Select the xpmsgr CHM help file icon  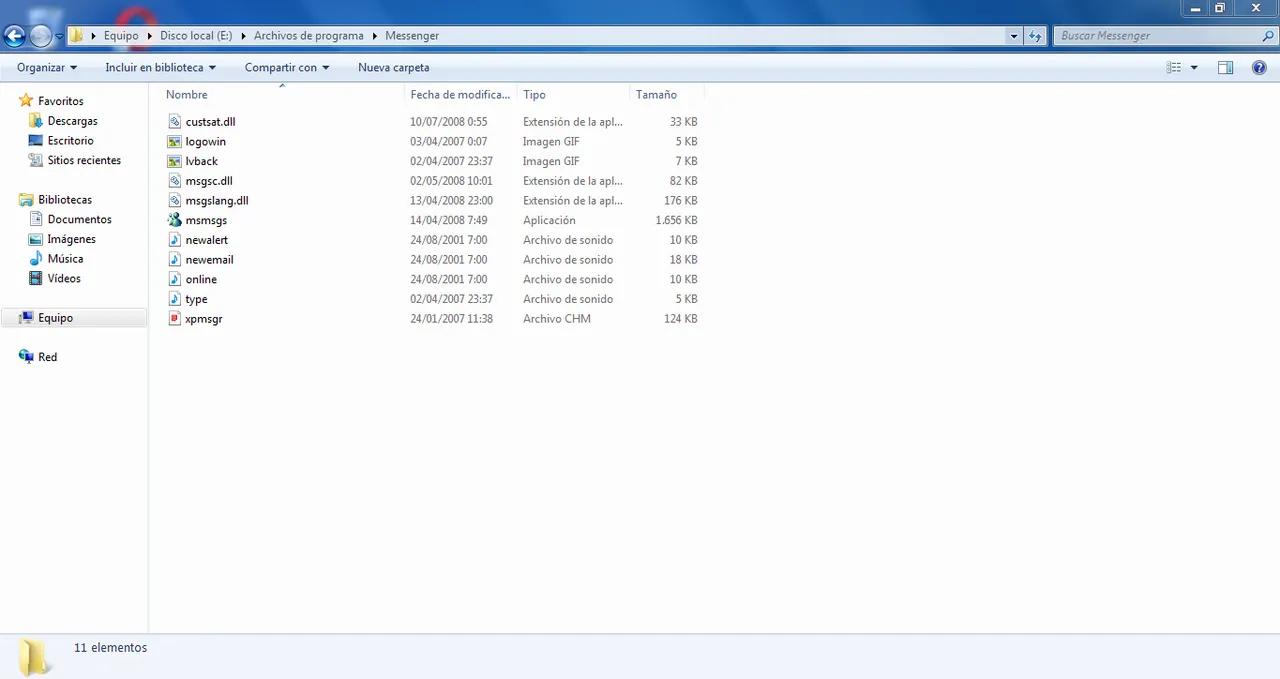pos(175,319)
